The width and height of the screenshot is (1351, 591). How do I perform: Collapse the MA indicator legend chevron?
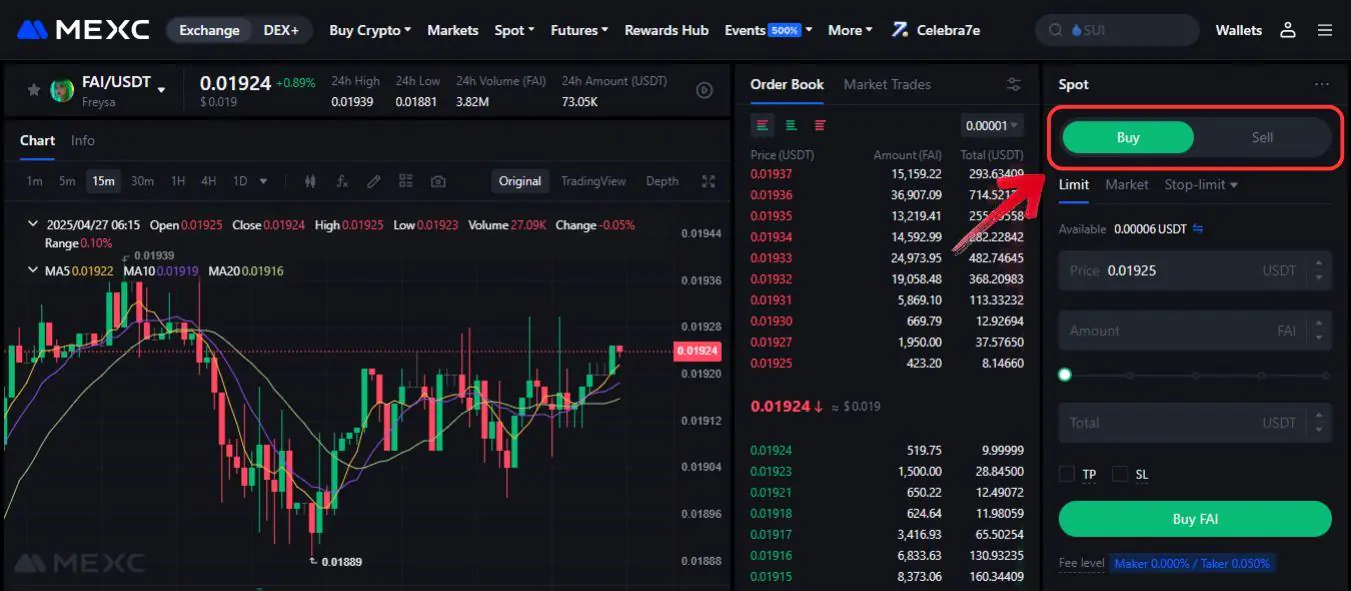[33, 271]
